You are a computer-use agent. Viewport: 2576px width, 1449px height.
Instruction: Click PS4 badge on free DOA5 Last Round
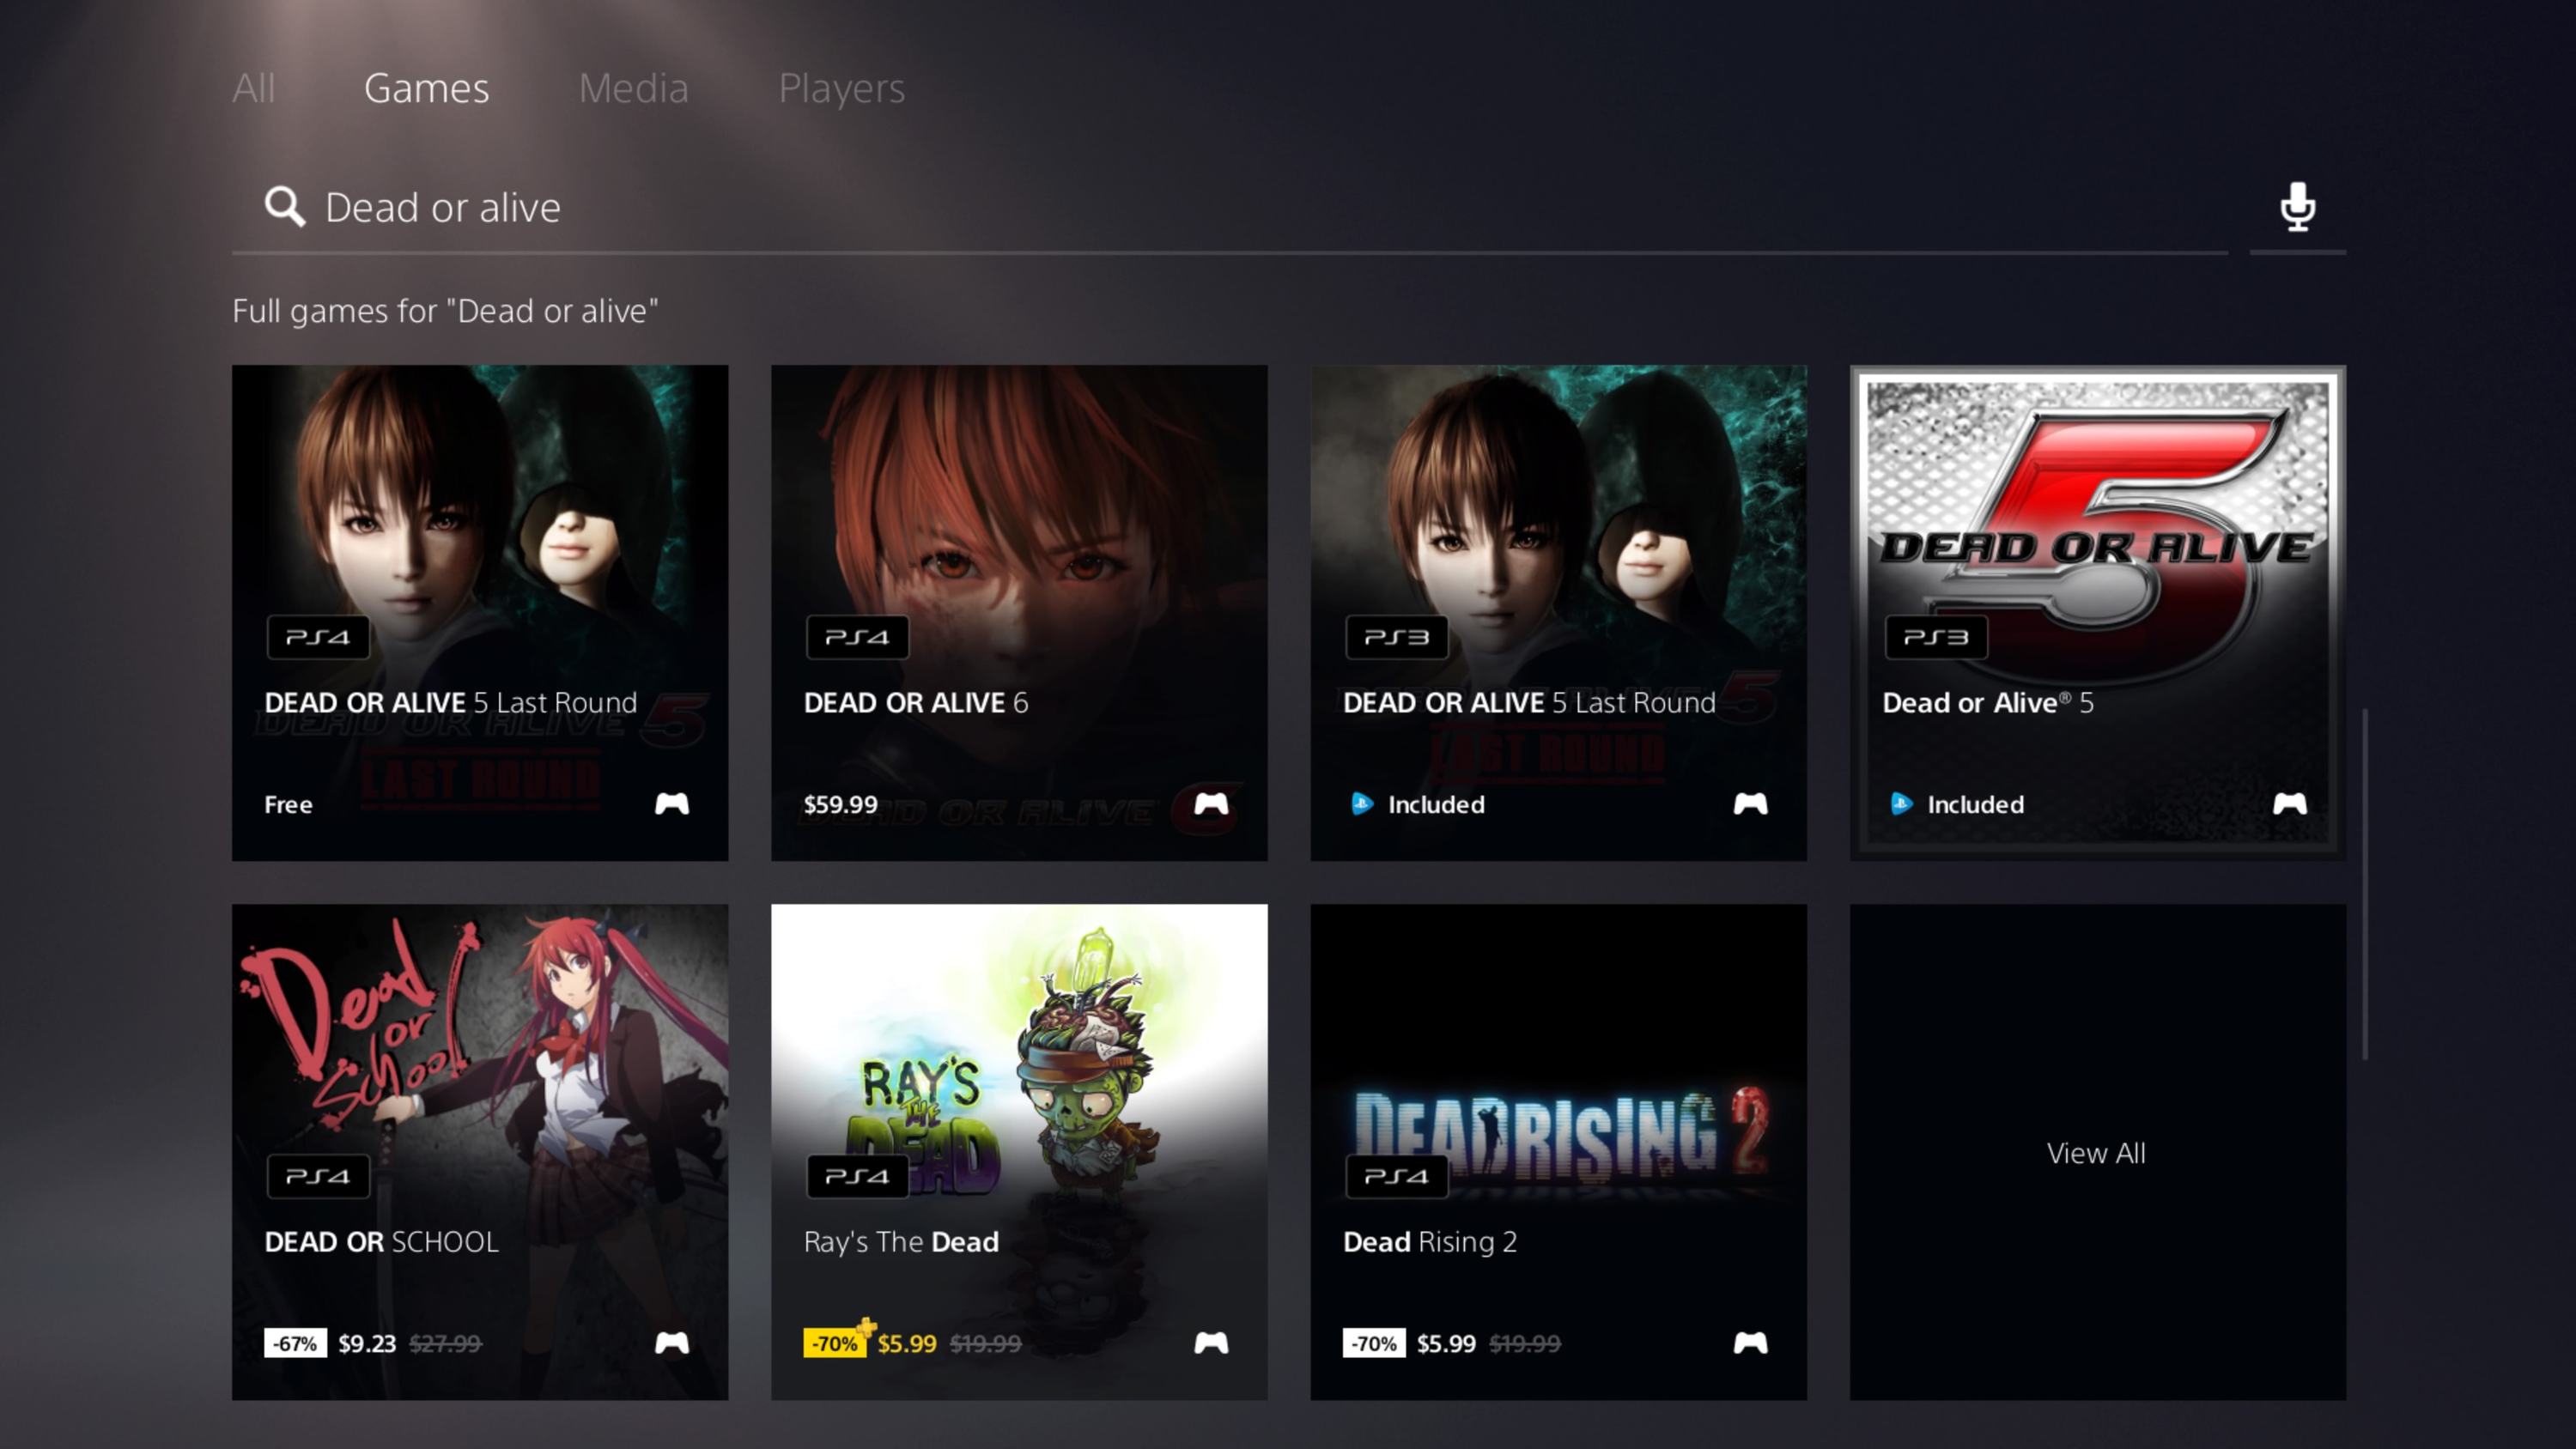coord(318,637)
